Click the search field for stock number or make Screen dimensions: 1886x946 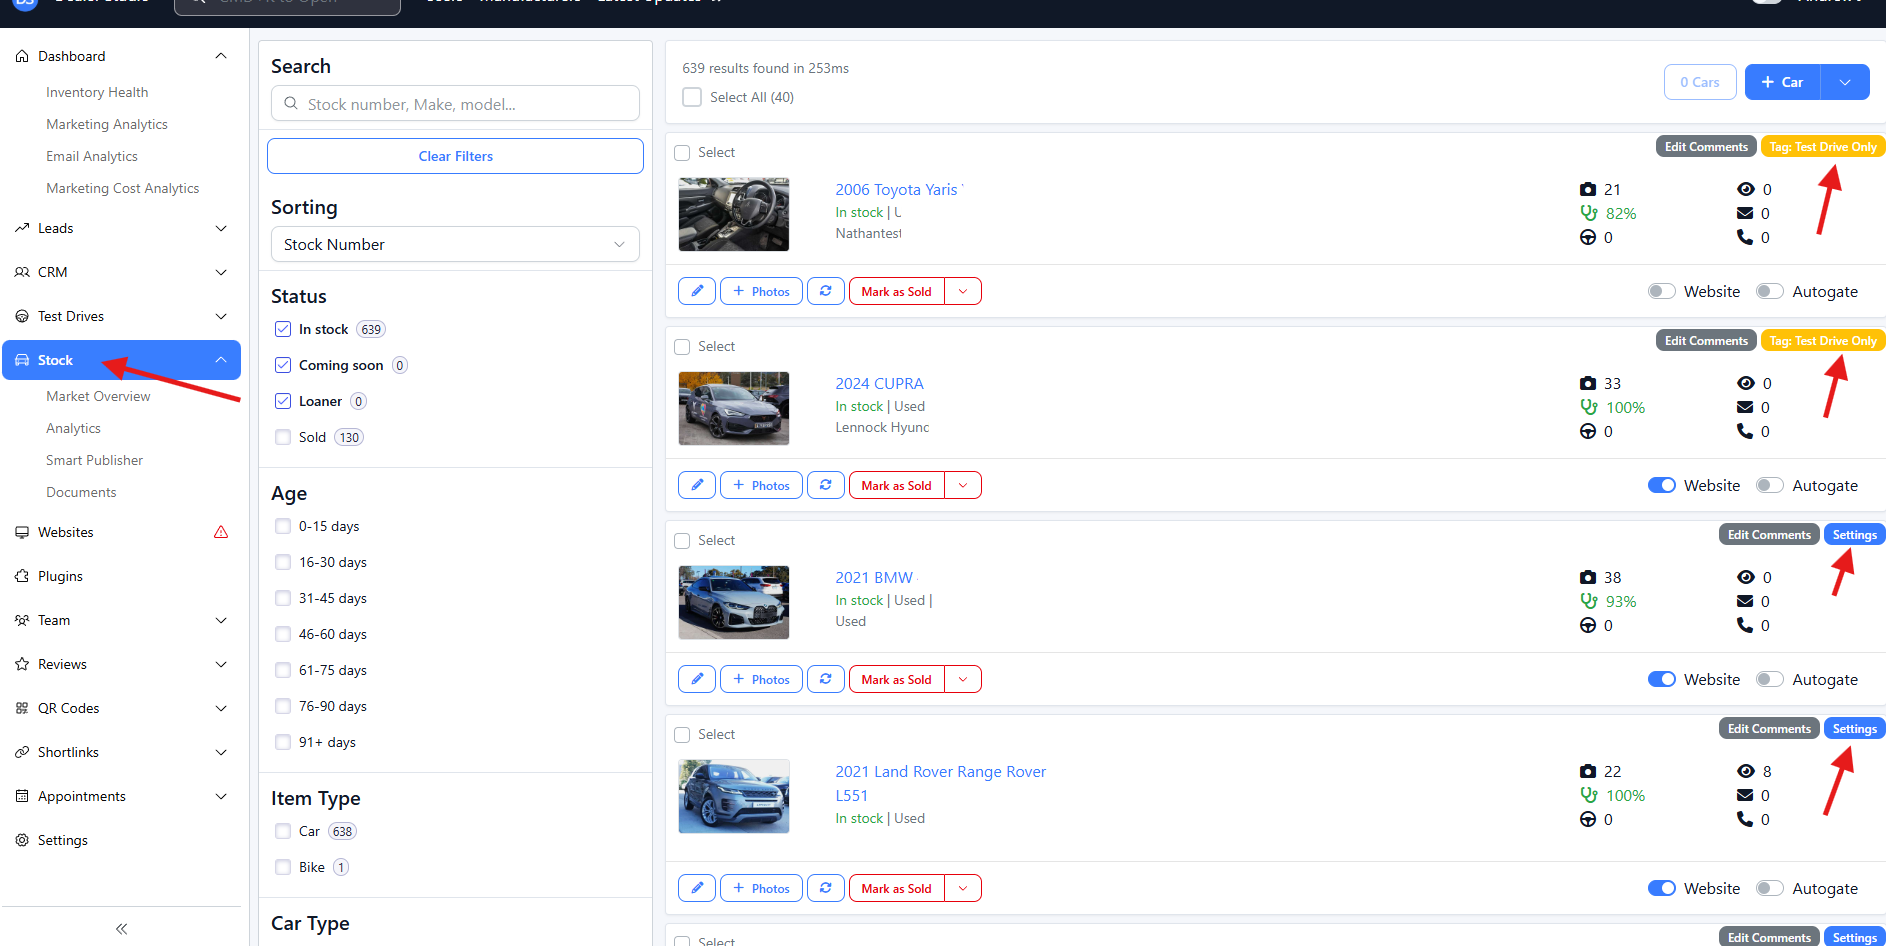coord(455,104)
